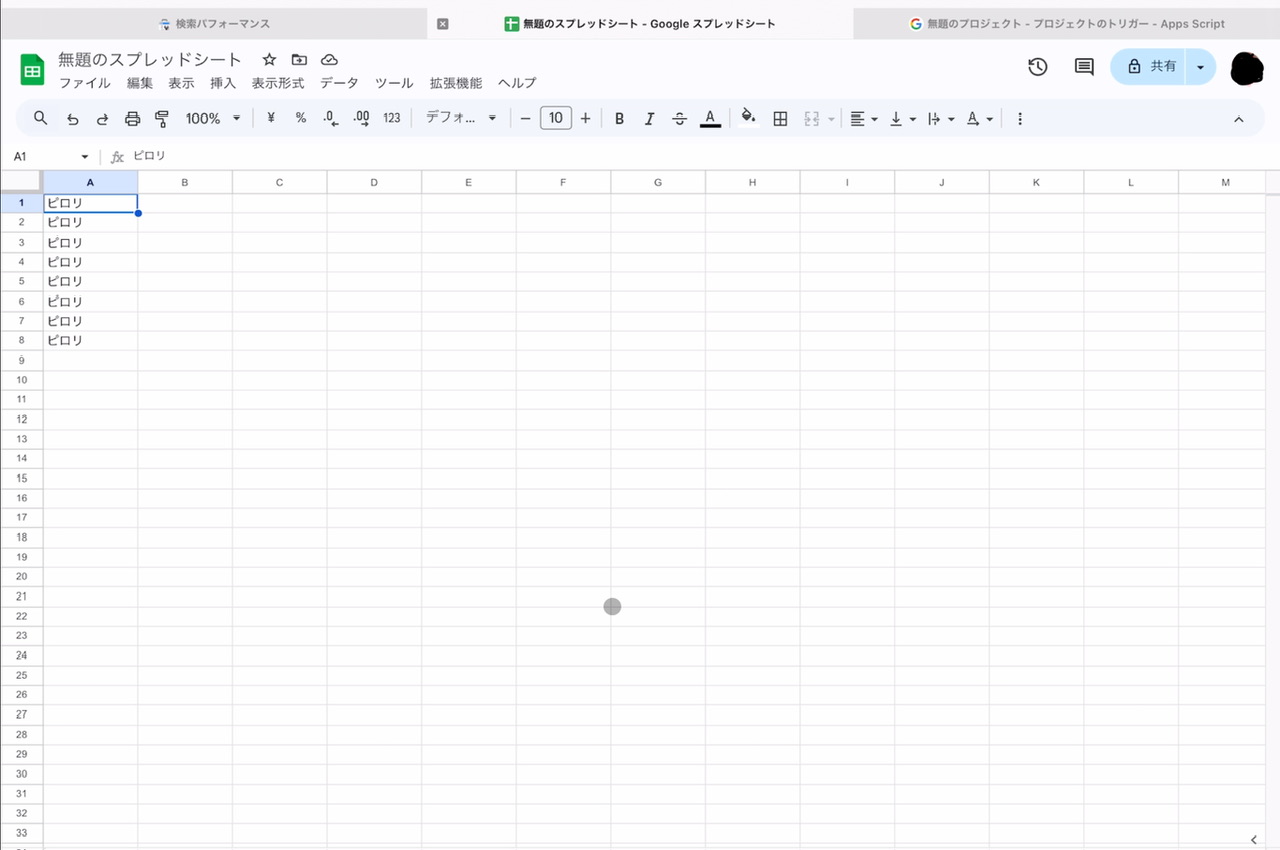Undo the last action
This screenshot has width=1280, height=850.
(72, 118)
